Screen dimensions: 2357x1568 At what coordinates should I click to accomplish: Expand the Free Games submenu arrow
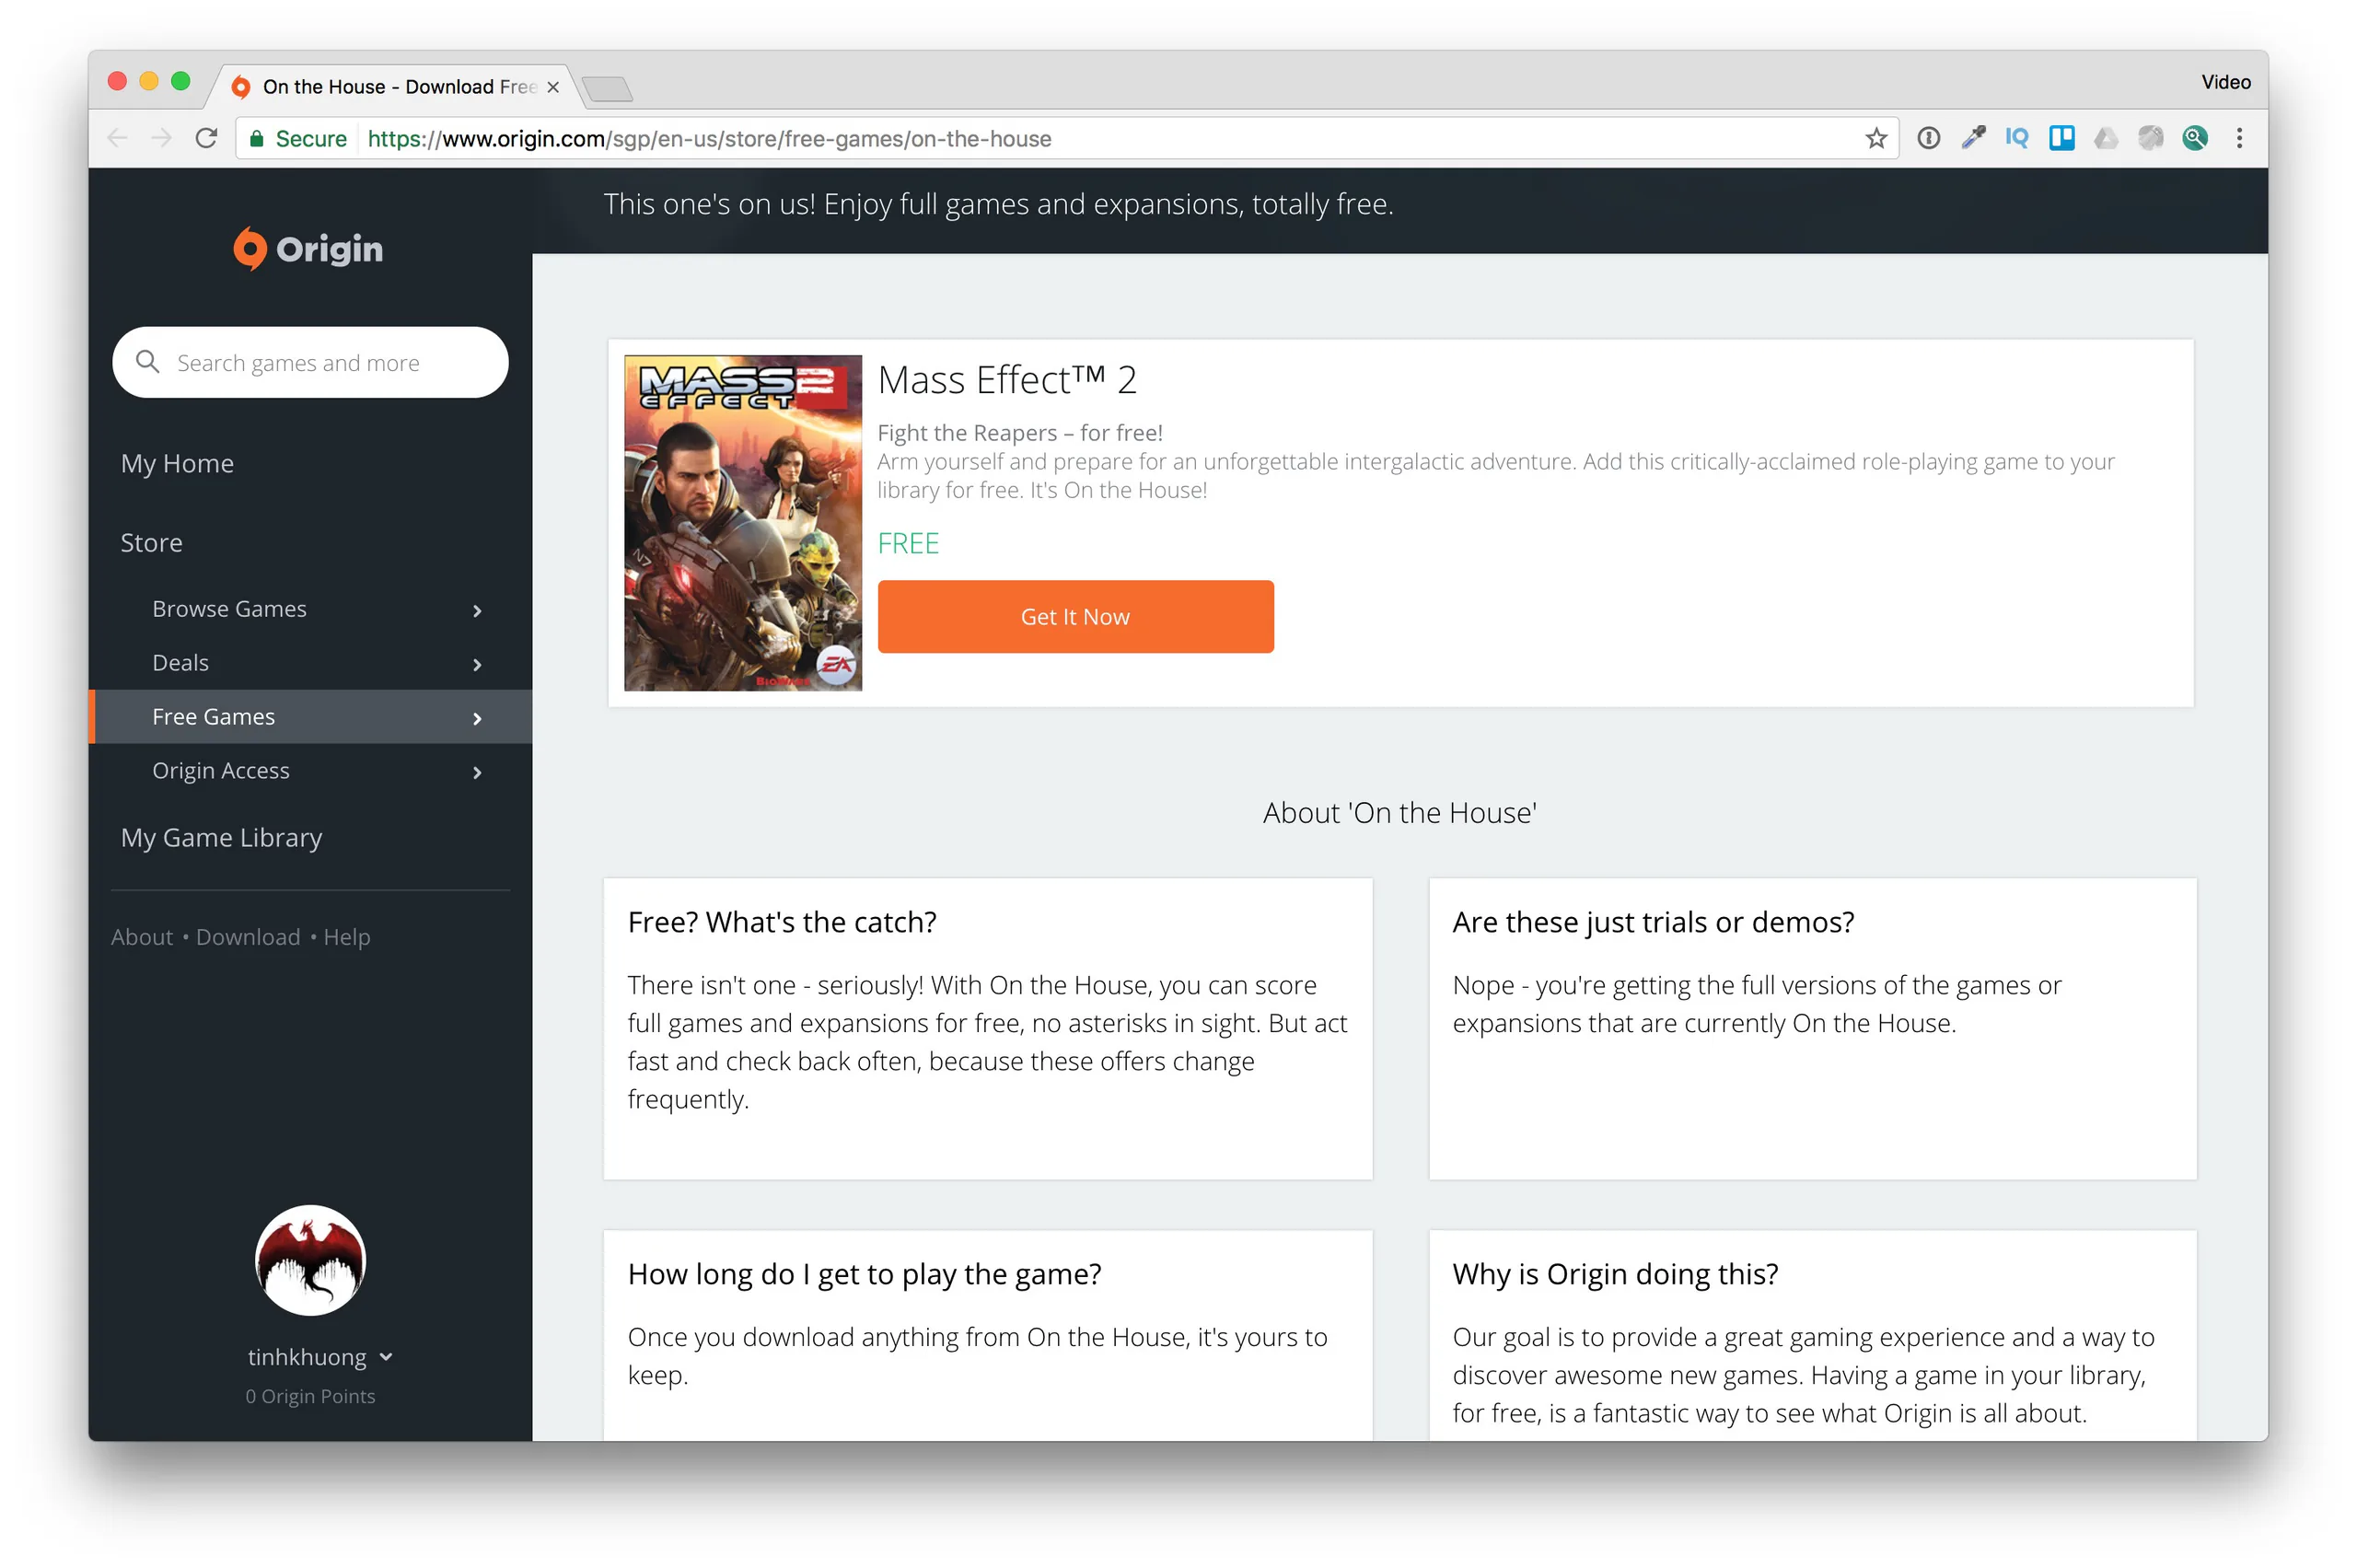click(477, 718)
